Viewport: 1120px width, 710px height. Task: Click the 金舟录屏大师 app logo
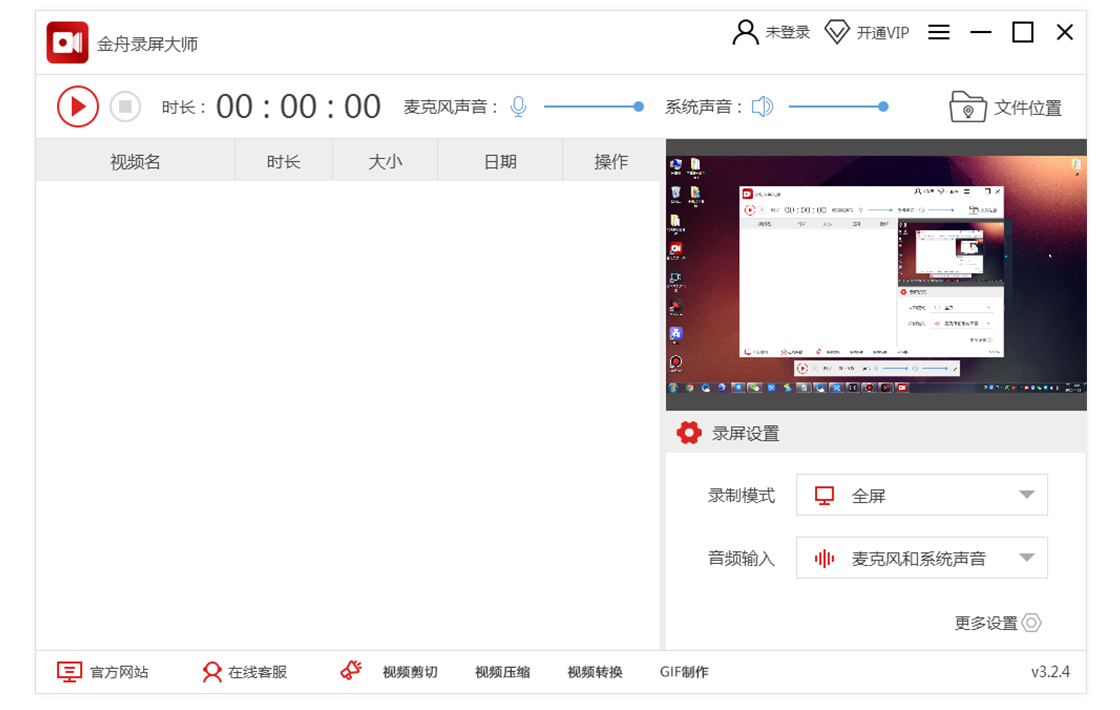(x=67, y=43)
